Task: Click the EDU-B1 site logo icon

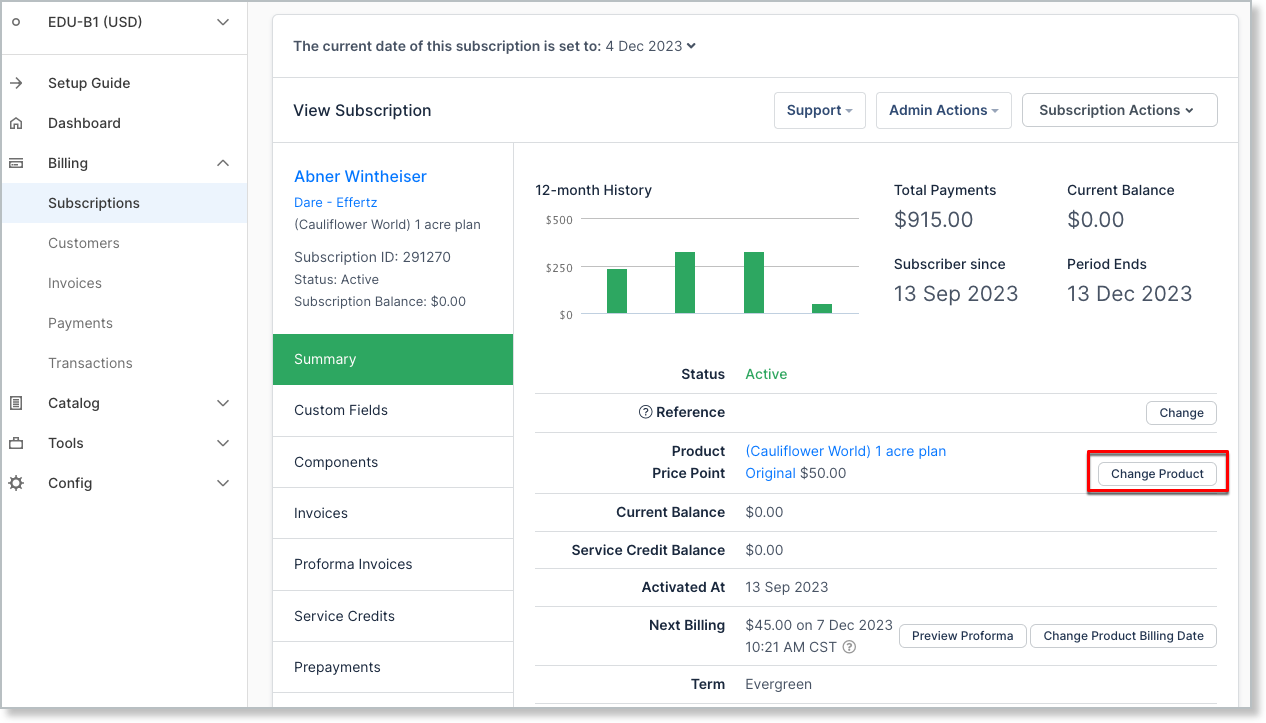Action: (16, 21)
